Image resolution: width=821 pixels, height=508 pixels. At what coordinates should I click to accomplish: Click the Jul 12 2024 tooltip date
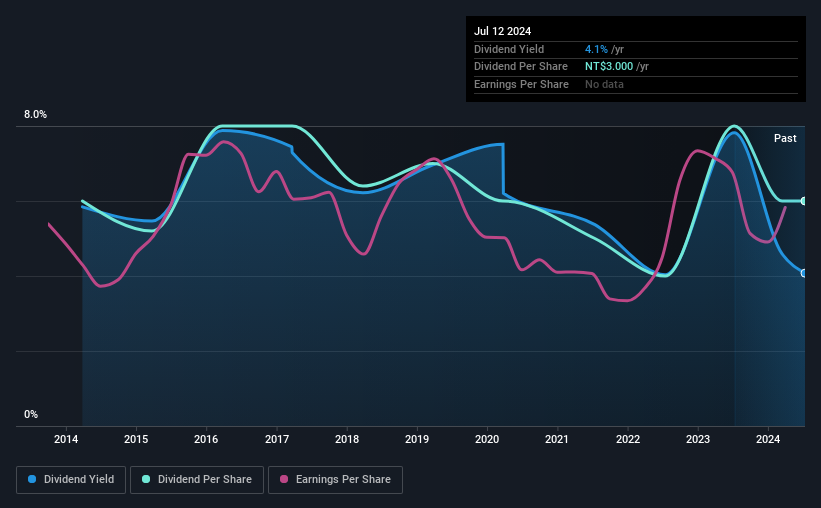[503, 31]
